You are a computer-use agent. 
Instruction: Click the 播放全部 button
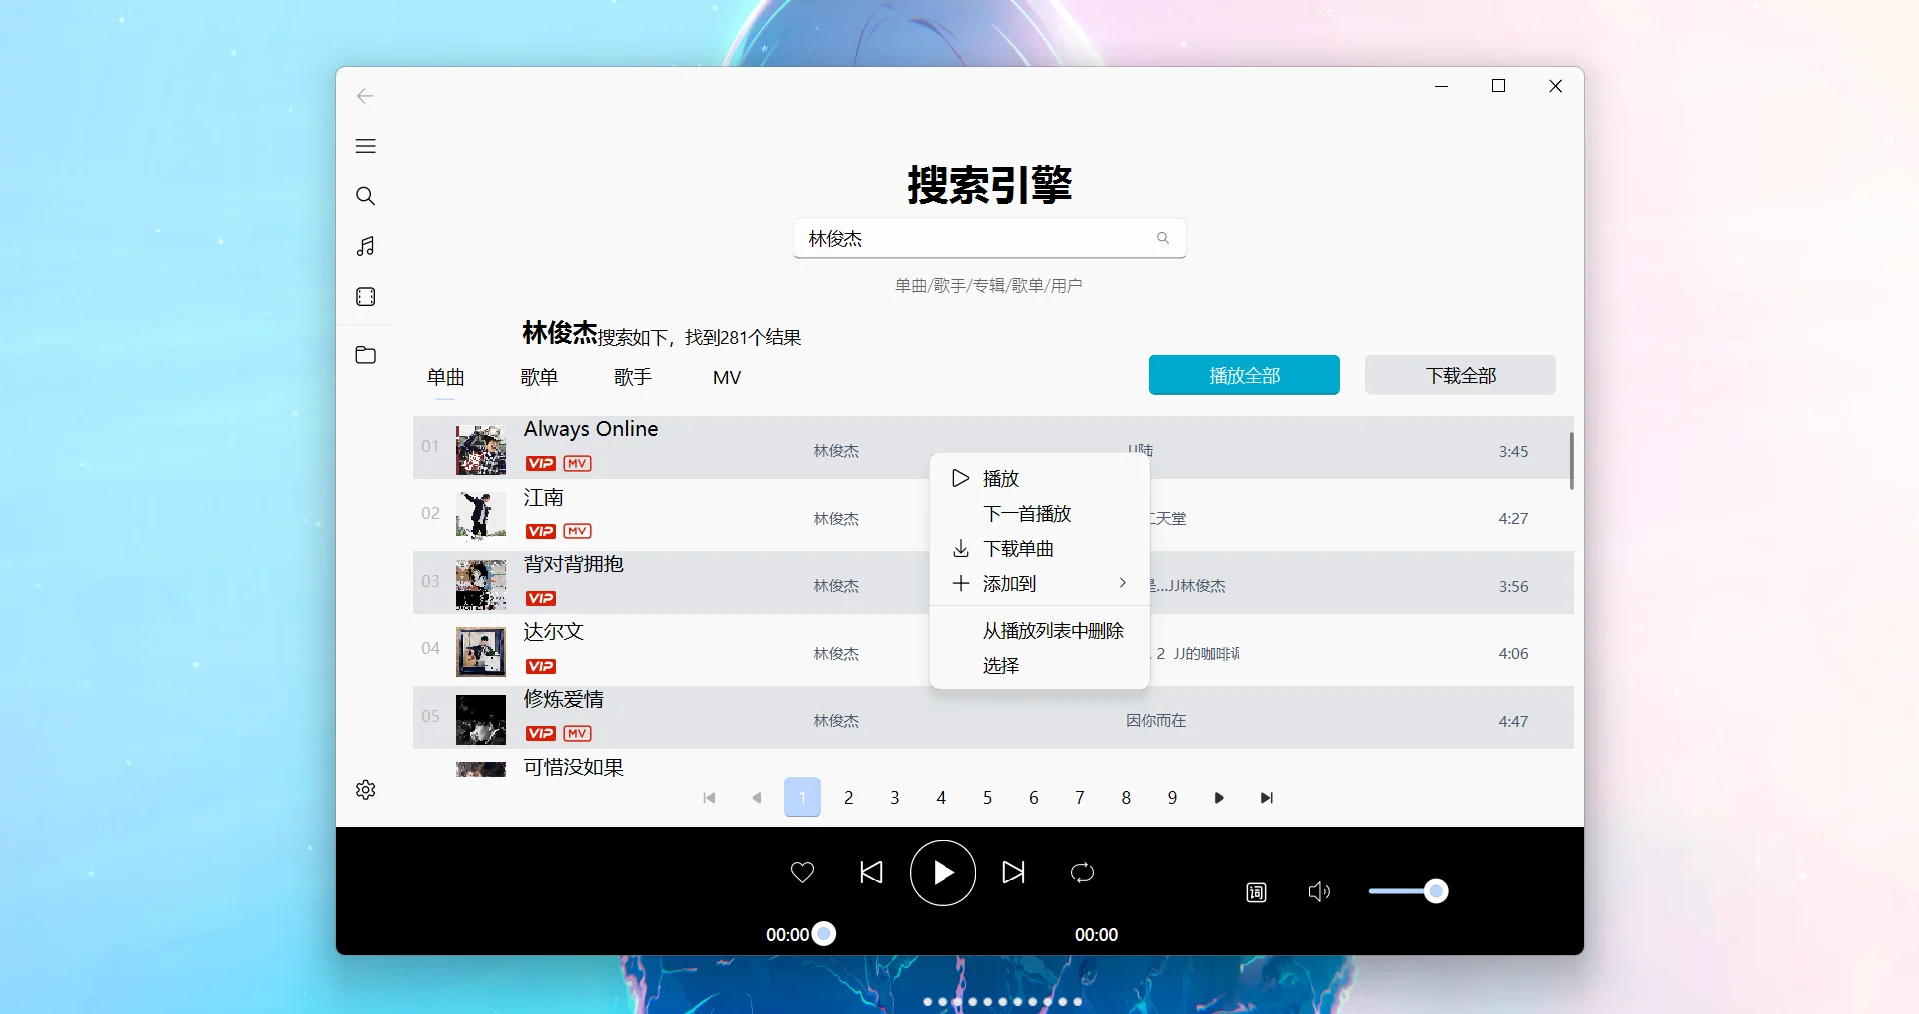coord(1243,374)
